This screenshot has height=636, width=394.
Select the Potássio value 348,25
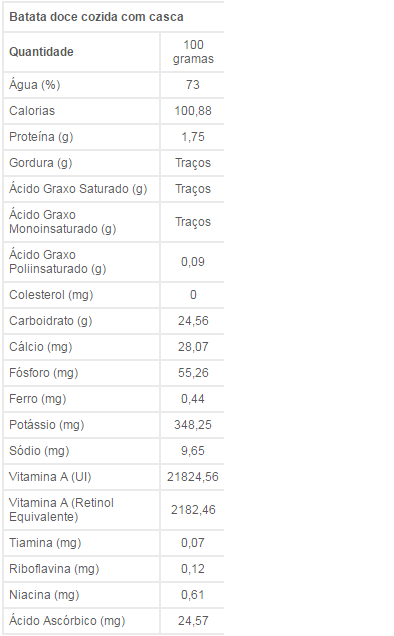[193, 425]
